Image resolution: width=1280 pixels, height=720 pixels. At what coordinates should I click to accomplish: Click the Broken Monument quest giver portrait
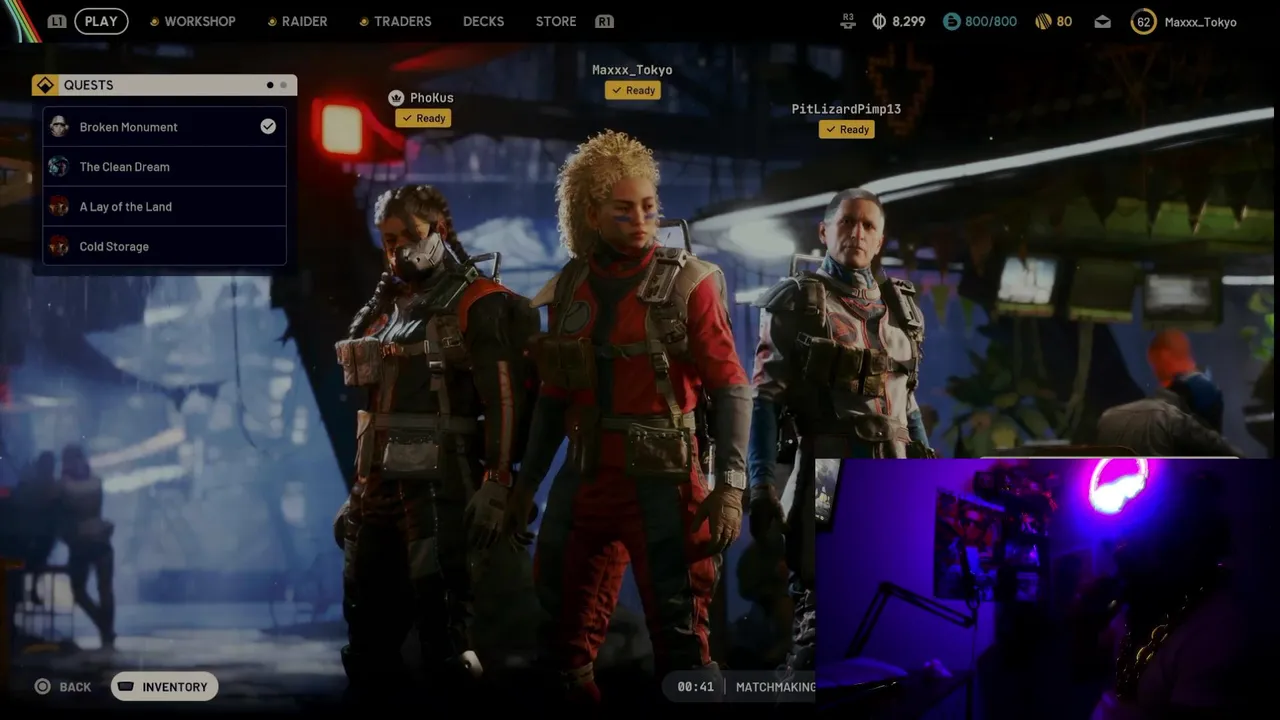tap(59, 127)
